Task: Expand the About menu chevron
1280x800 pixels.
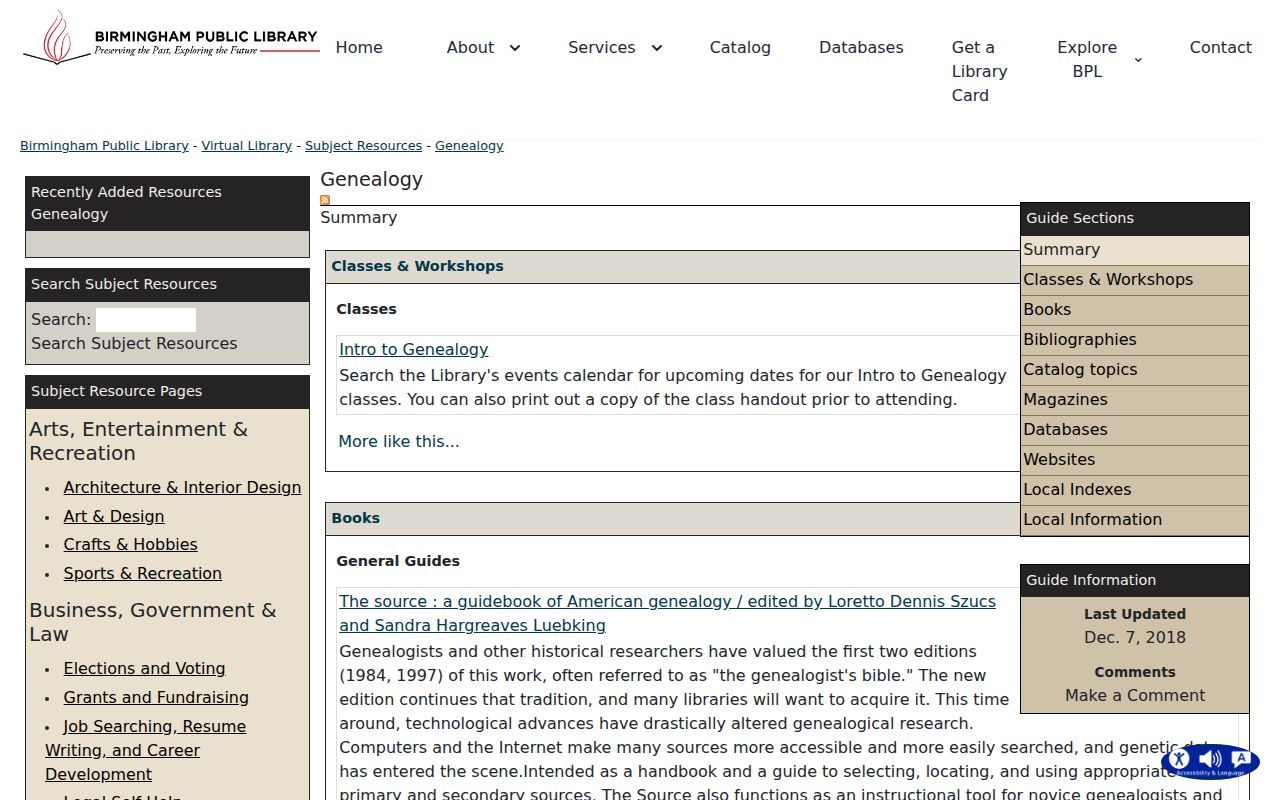Action: pyautogui.click(x=515, y=48)
